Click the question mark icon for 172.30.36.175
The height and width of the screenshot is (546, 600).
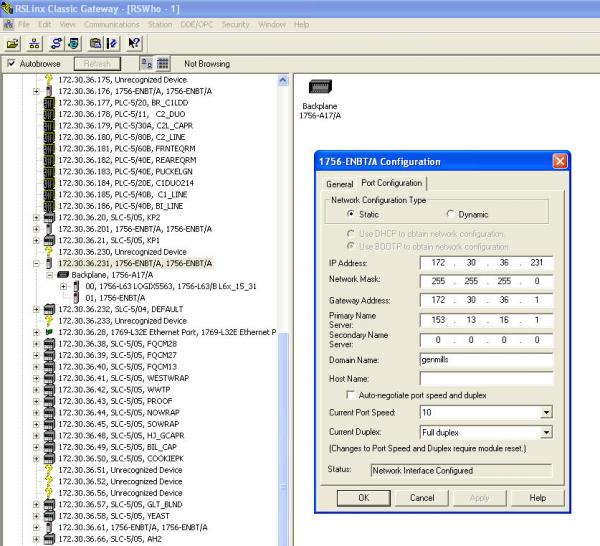pyautogui.click(x=49, y=80)
